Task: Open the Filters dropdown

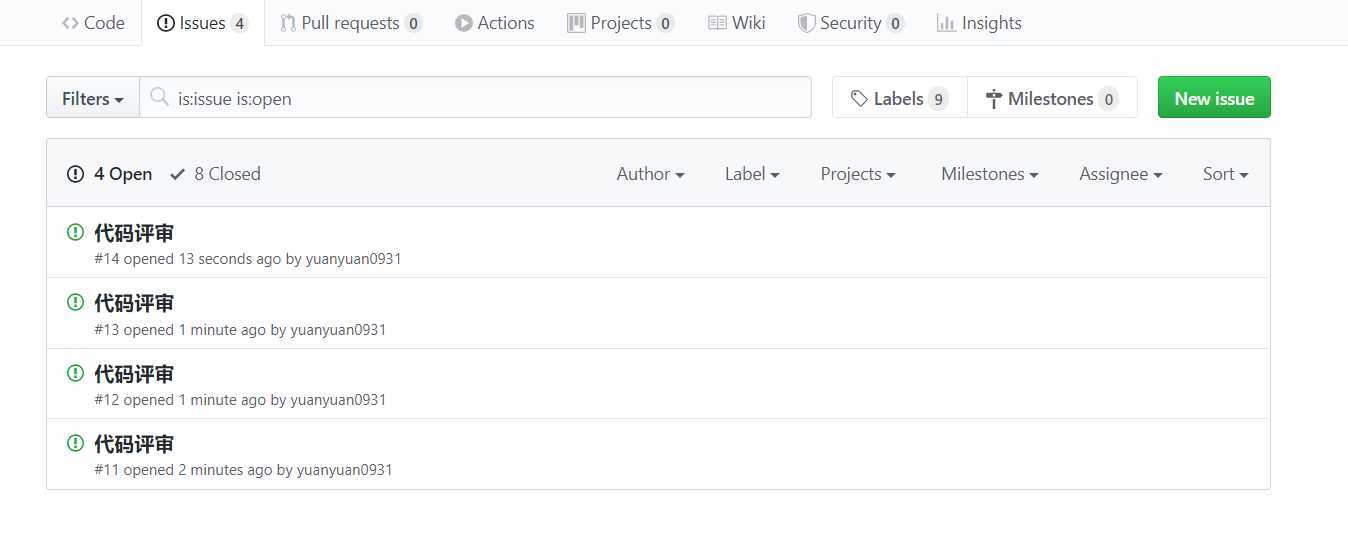Action: tap(93, 98)
